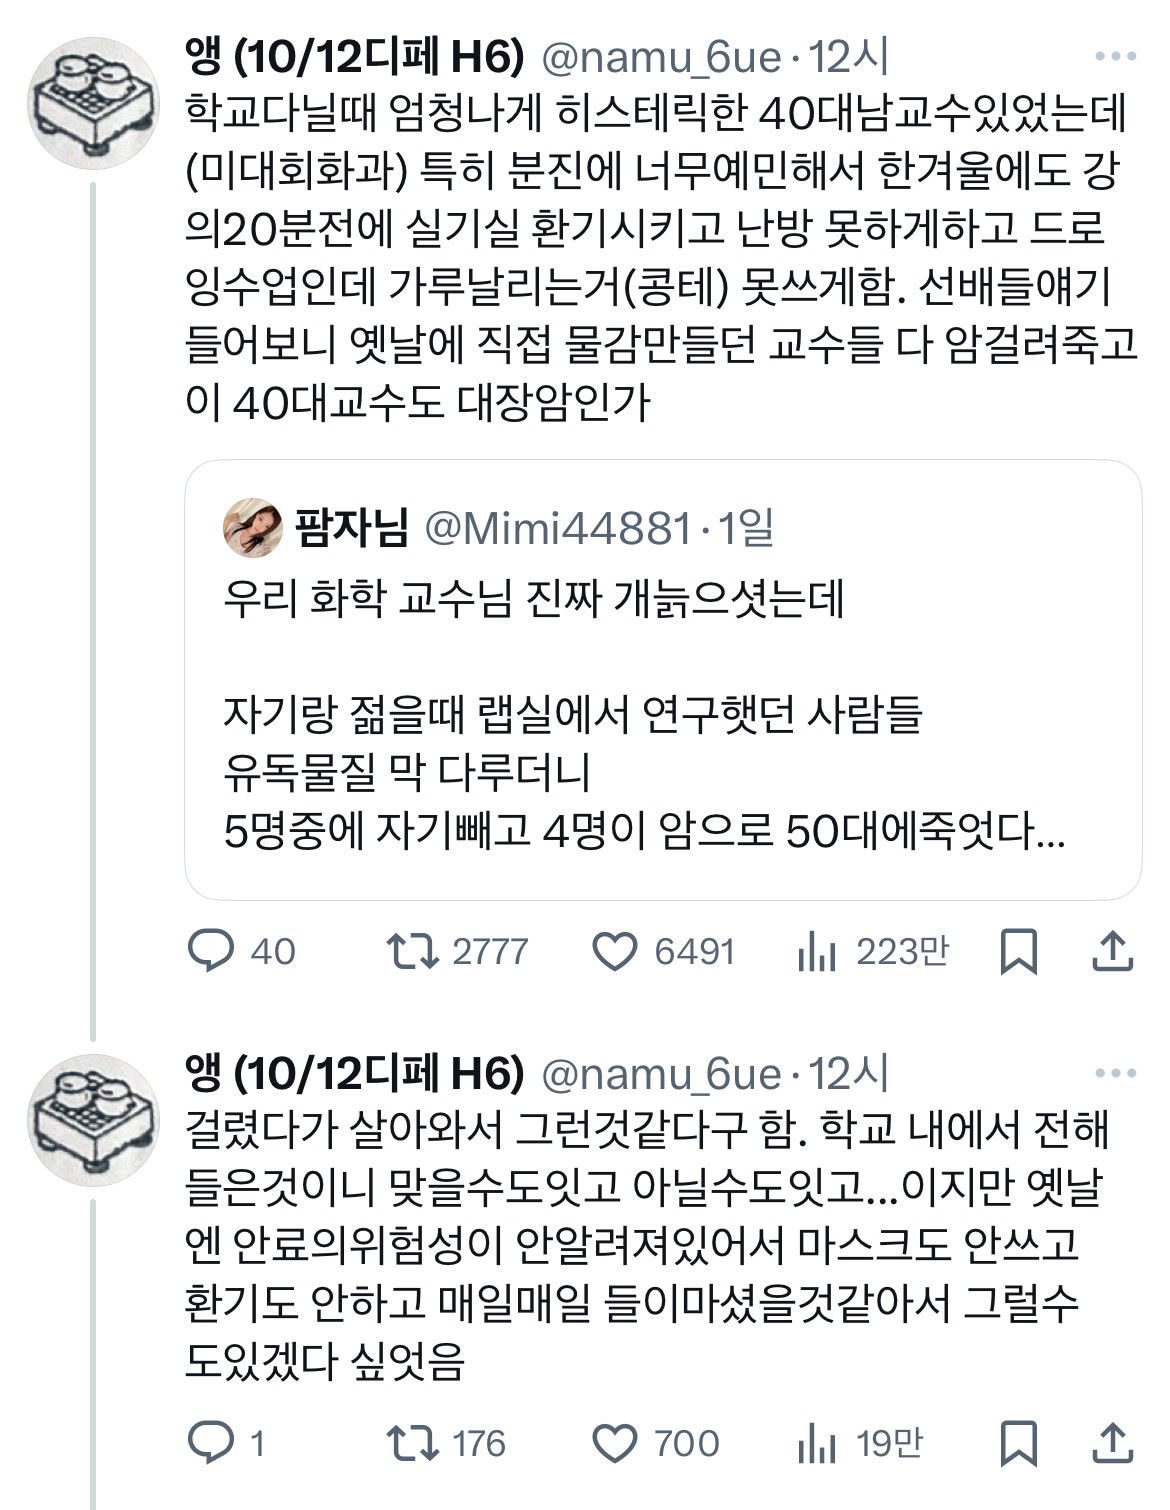Share the second tweet
The width and height of the screenshot is (1170, 1510).
[x=1112, y=1443]
